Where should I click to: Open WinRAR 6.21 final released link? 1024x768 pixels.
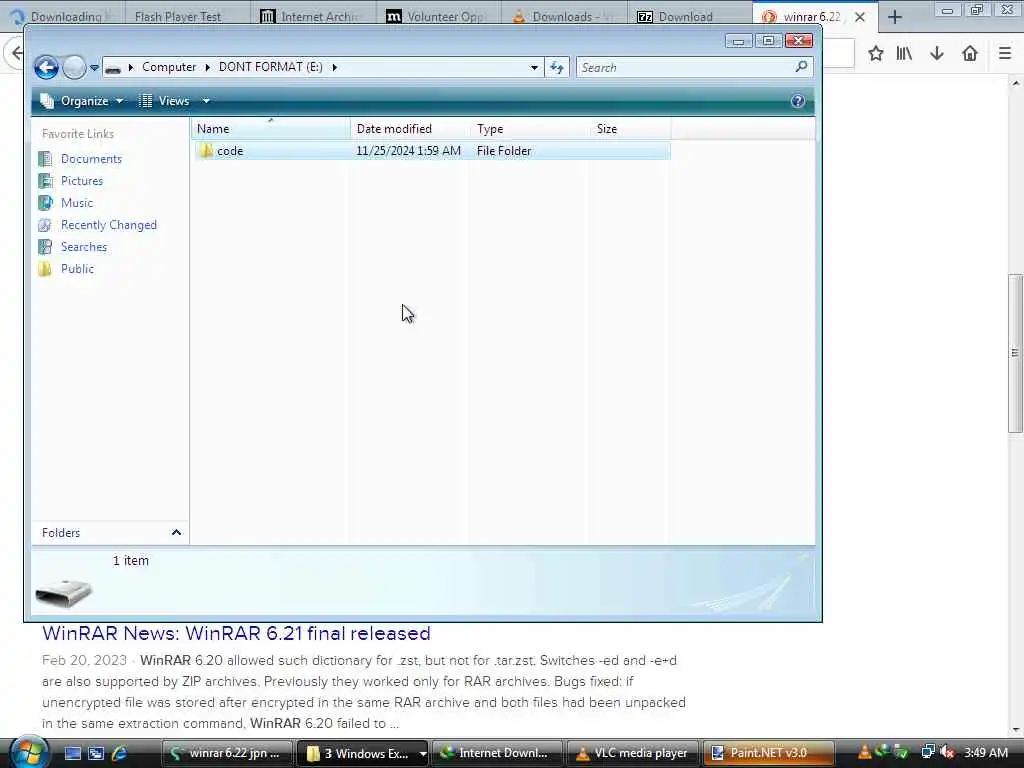point(236,633)
